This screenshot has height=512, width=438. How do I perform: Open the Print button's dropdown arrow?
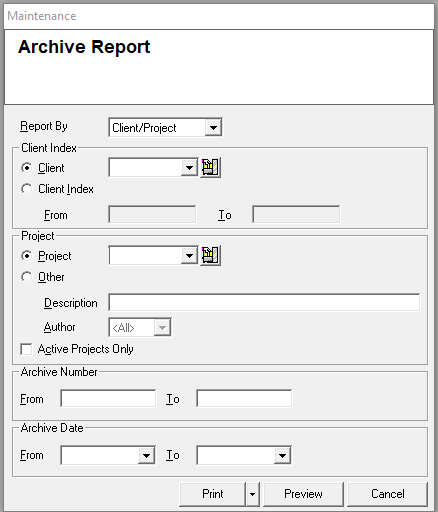point(253,494)
